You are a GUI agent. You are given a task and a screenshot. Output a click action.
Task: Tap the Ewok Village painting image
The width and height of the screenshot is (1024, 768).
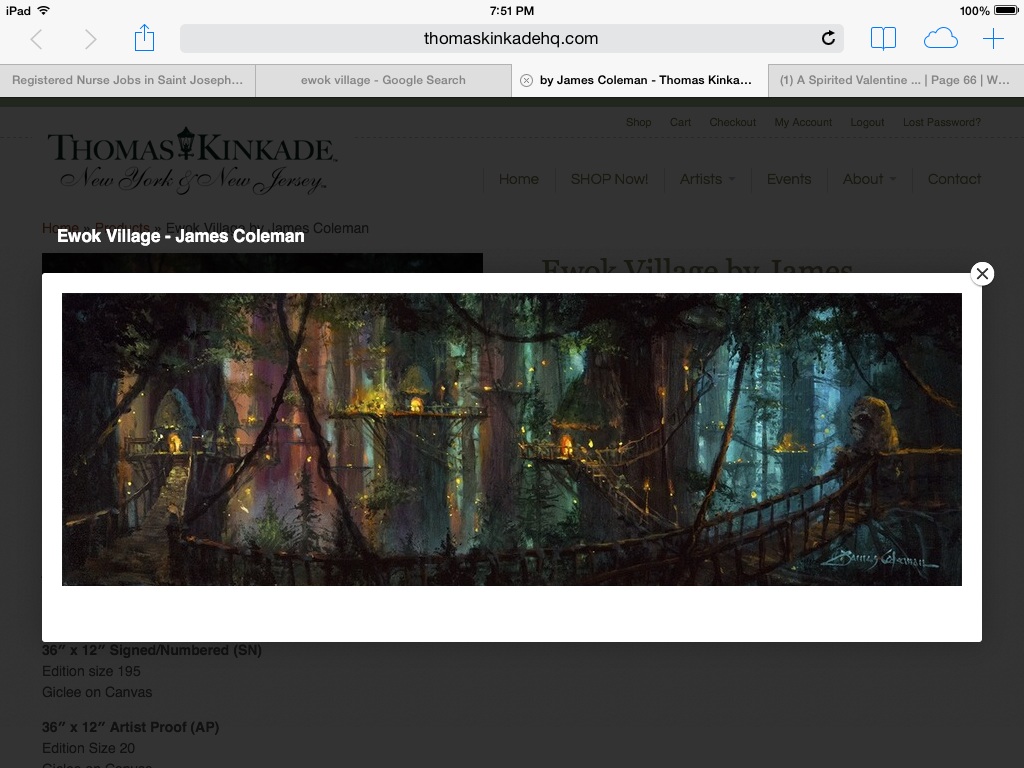[x=511, y=439]
